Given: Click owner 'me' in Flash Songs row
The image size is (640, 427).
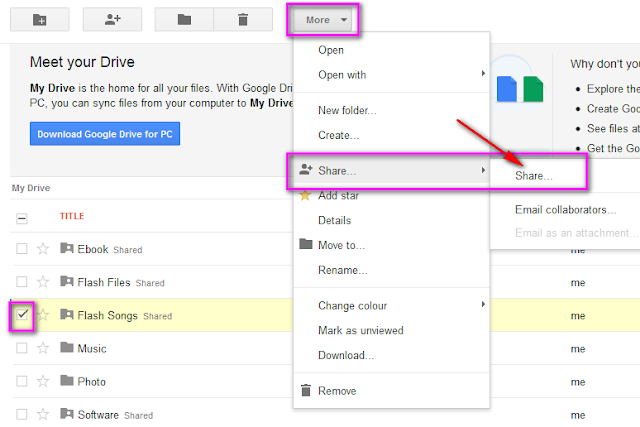Looking at the screenshot, I should [x=578, y=316].
